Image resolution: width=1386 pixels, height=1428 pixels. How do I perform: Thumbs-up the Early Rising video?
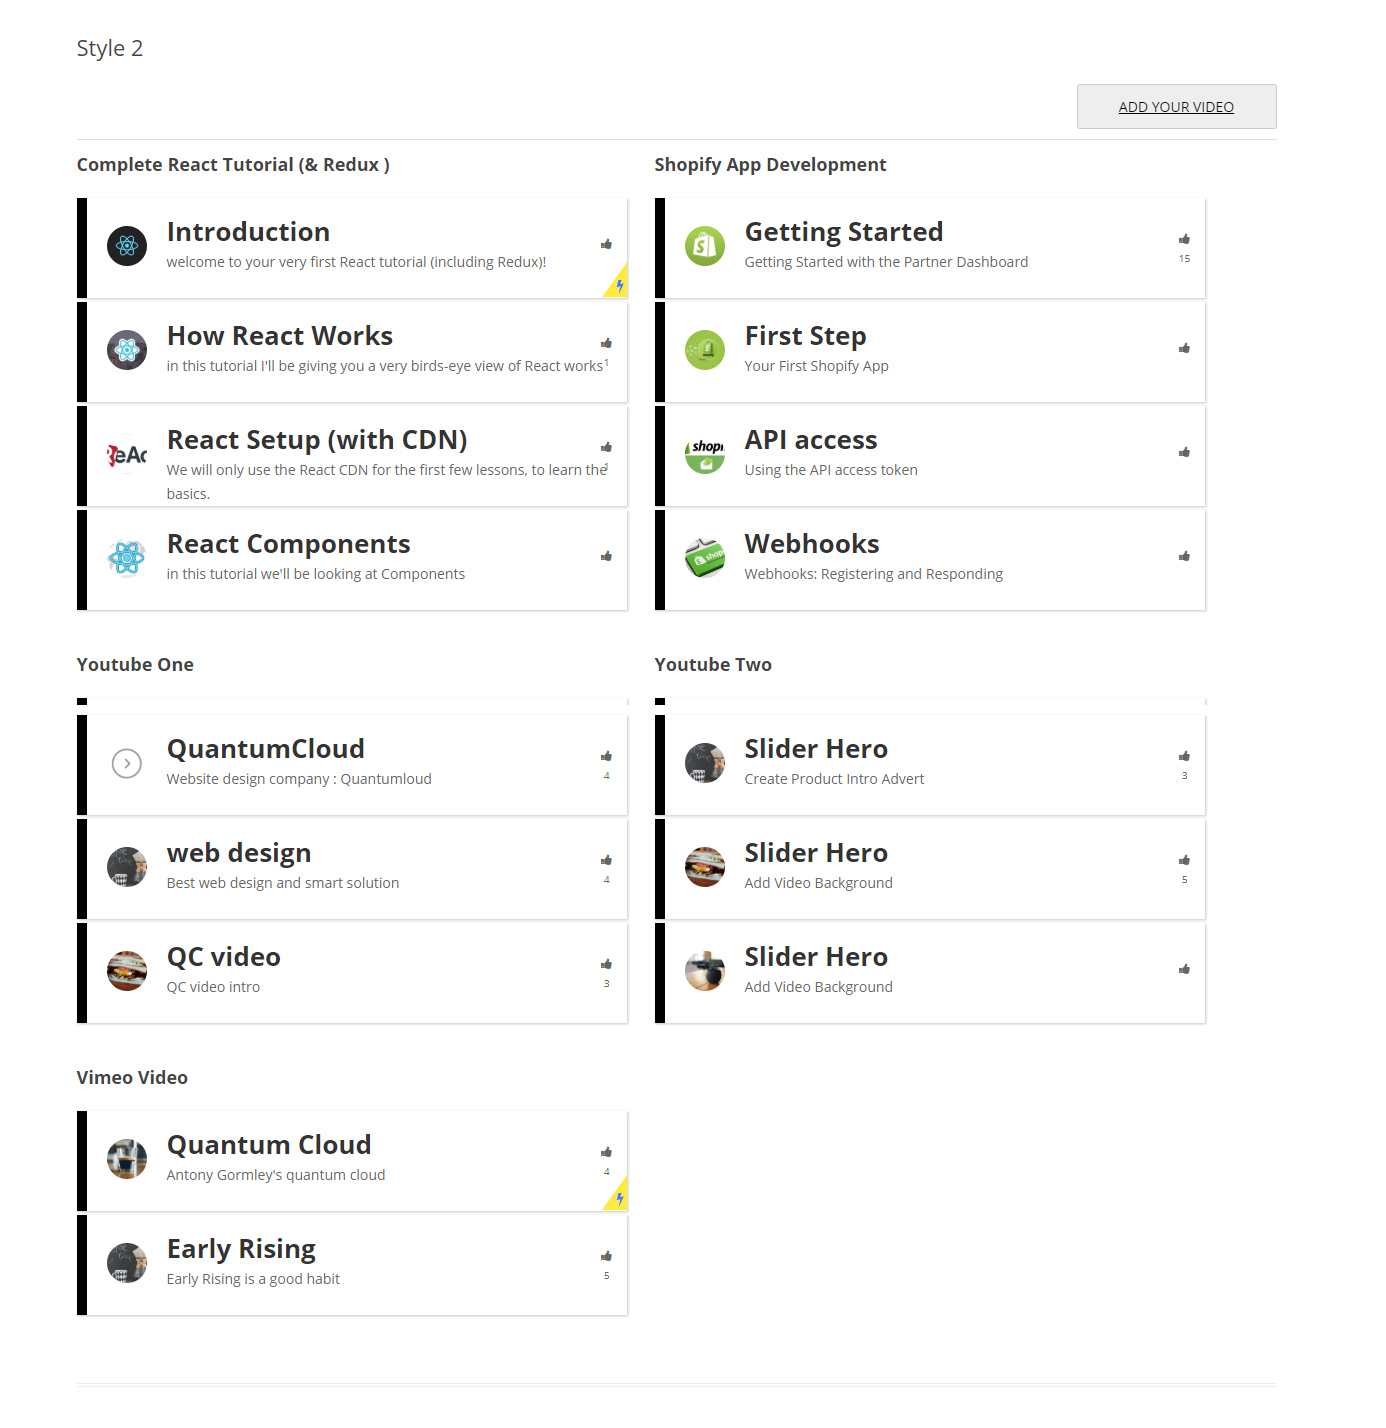coord(606,1256)
